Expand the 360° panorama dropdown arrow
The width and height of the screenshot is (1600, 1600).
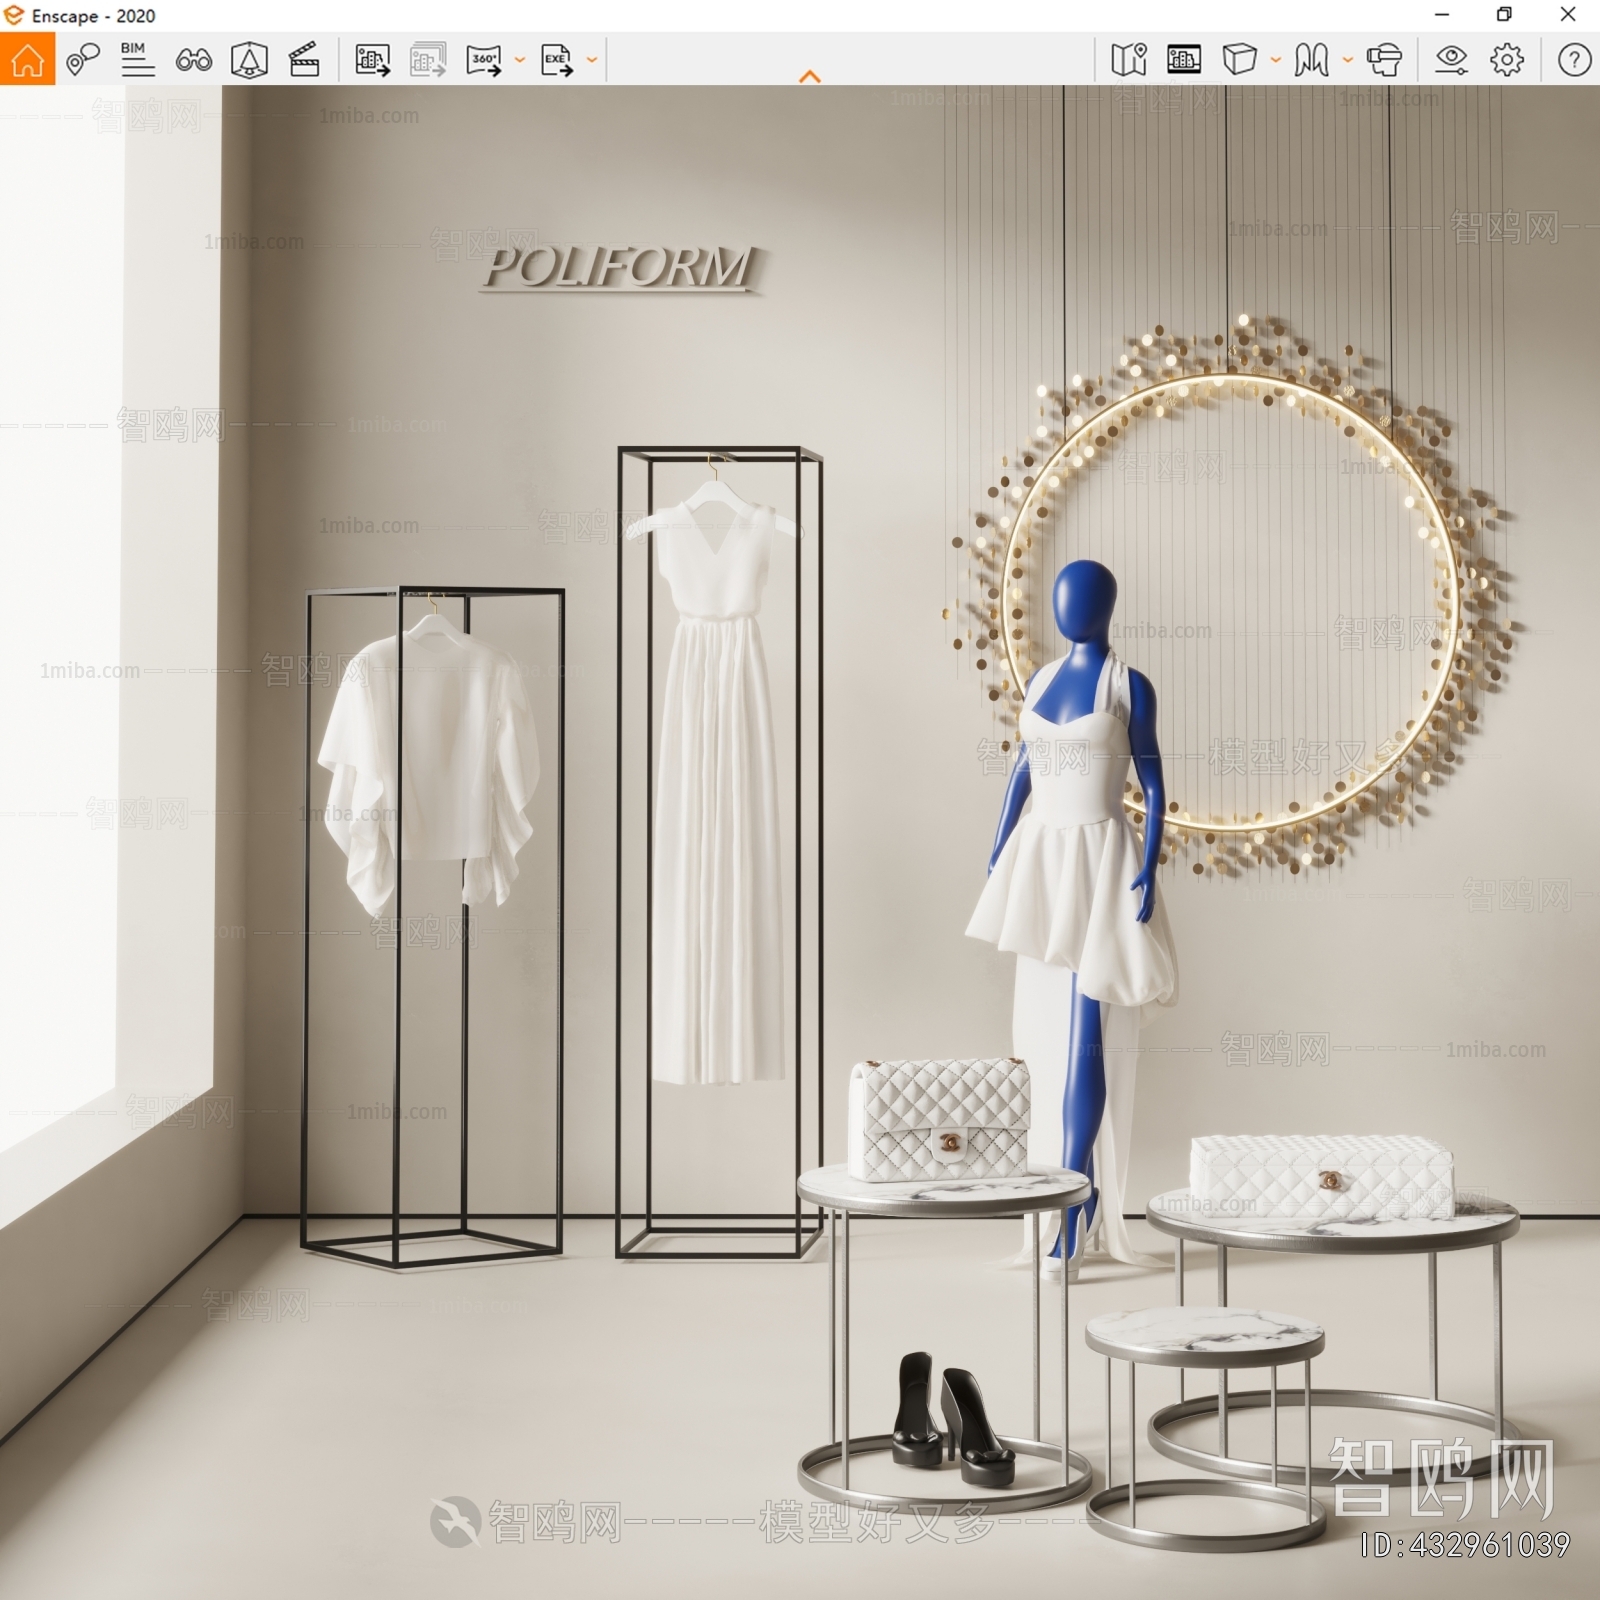click(x=519, y=60)
